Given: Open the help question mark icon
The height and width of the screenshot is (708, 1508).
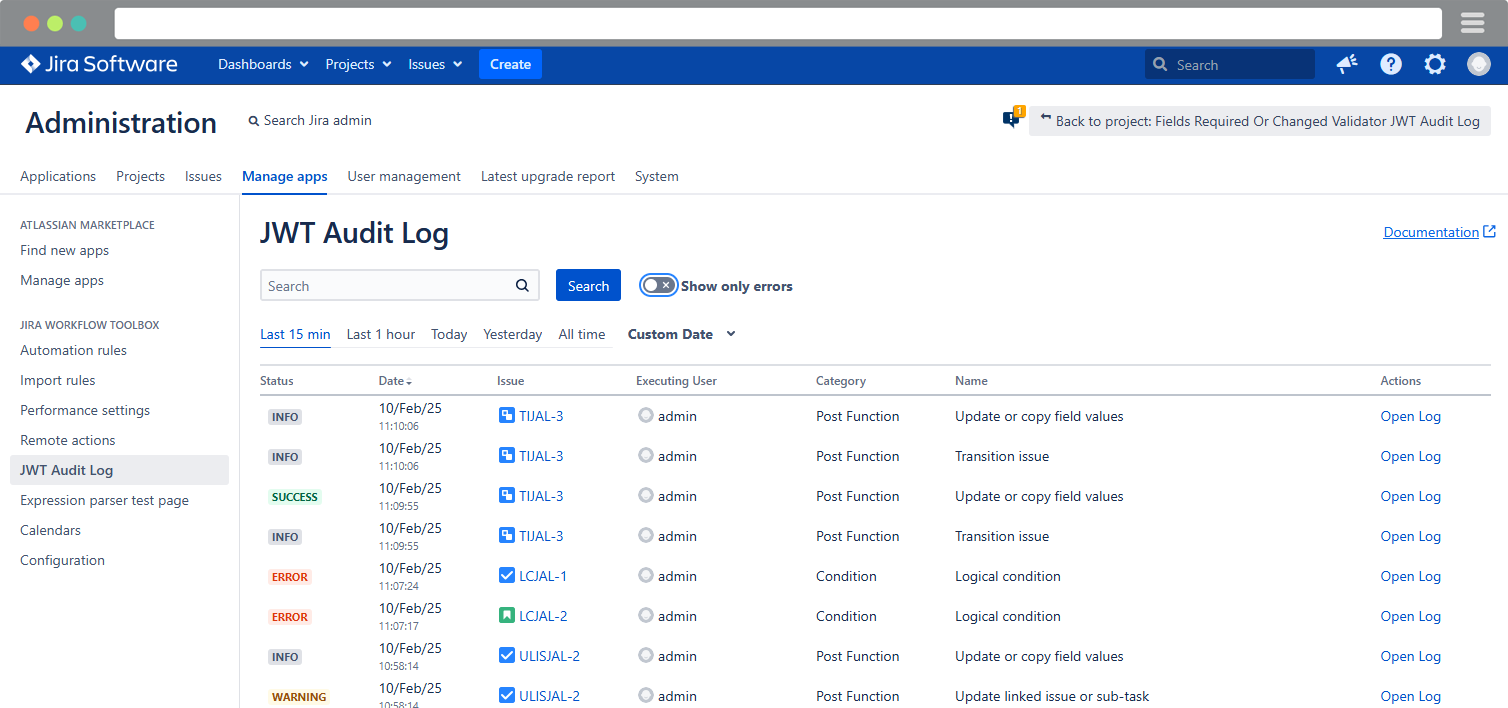Looking at the screenshot, I should click(x=1391, y=64).
